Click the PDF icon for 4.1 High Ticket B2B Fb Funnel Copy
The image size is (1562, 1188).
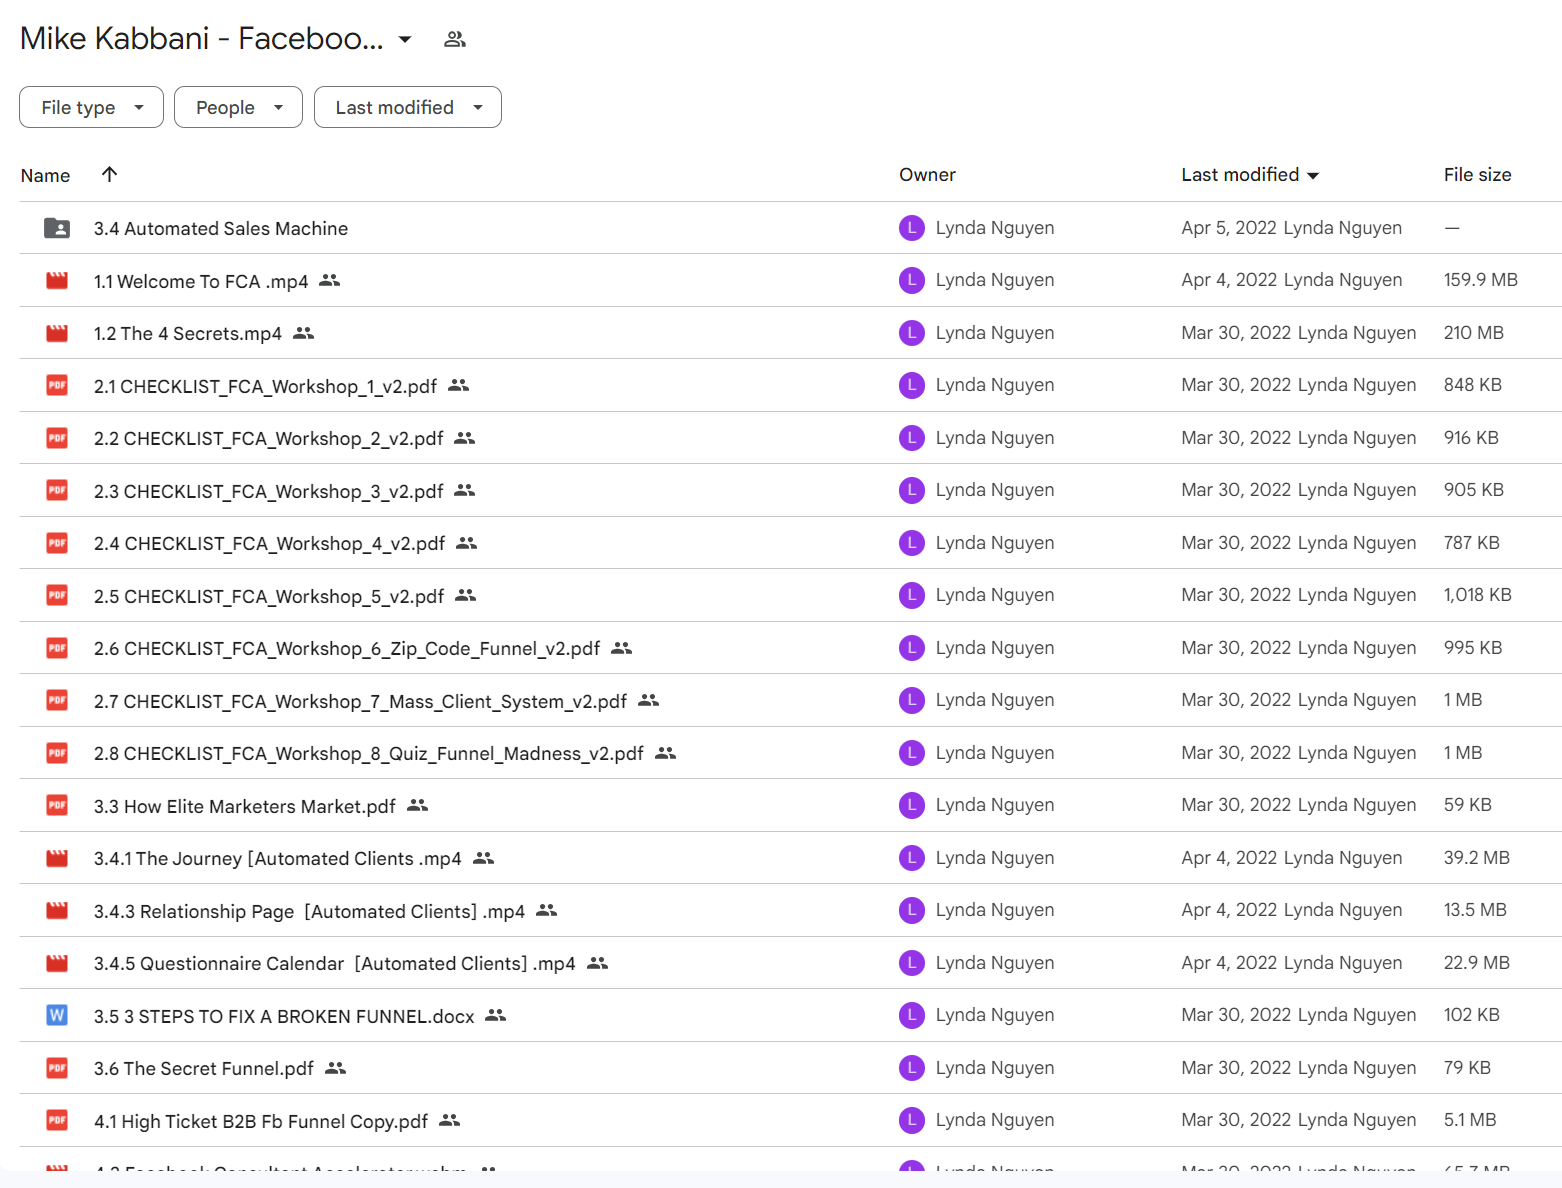[x=57, y=1120]
